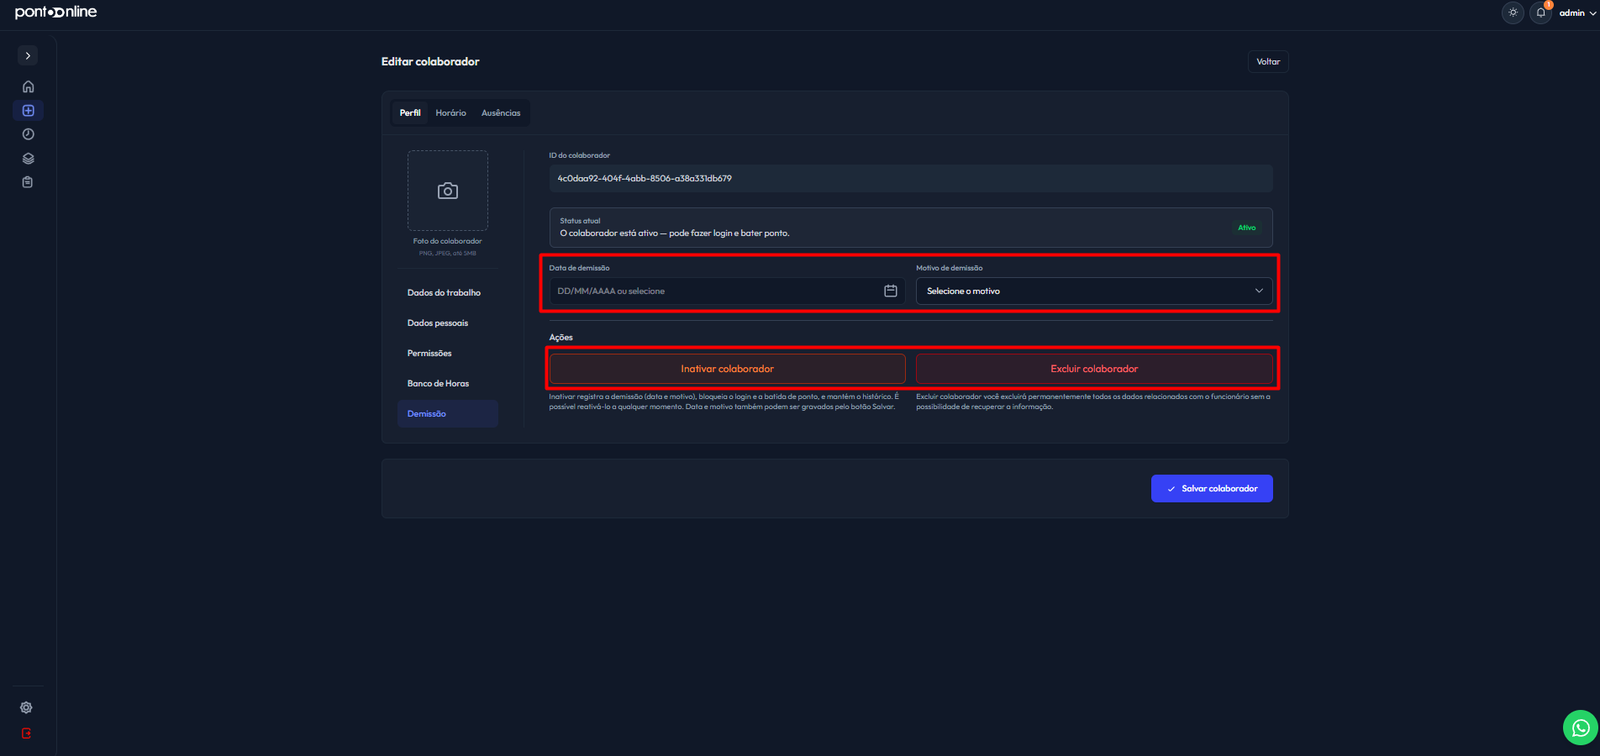Open the calendar picker for dismissal date
This screenshot has width=1600, height=756.
[x=890, y=291]
